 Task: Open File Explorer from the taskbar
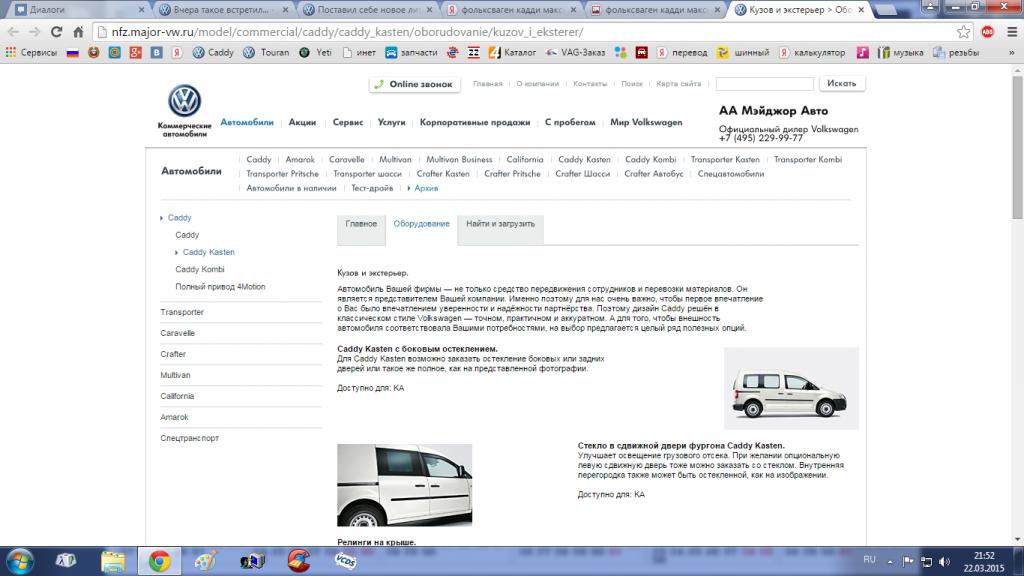(113, 562)
